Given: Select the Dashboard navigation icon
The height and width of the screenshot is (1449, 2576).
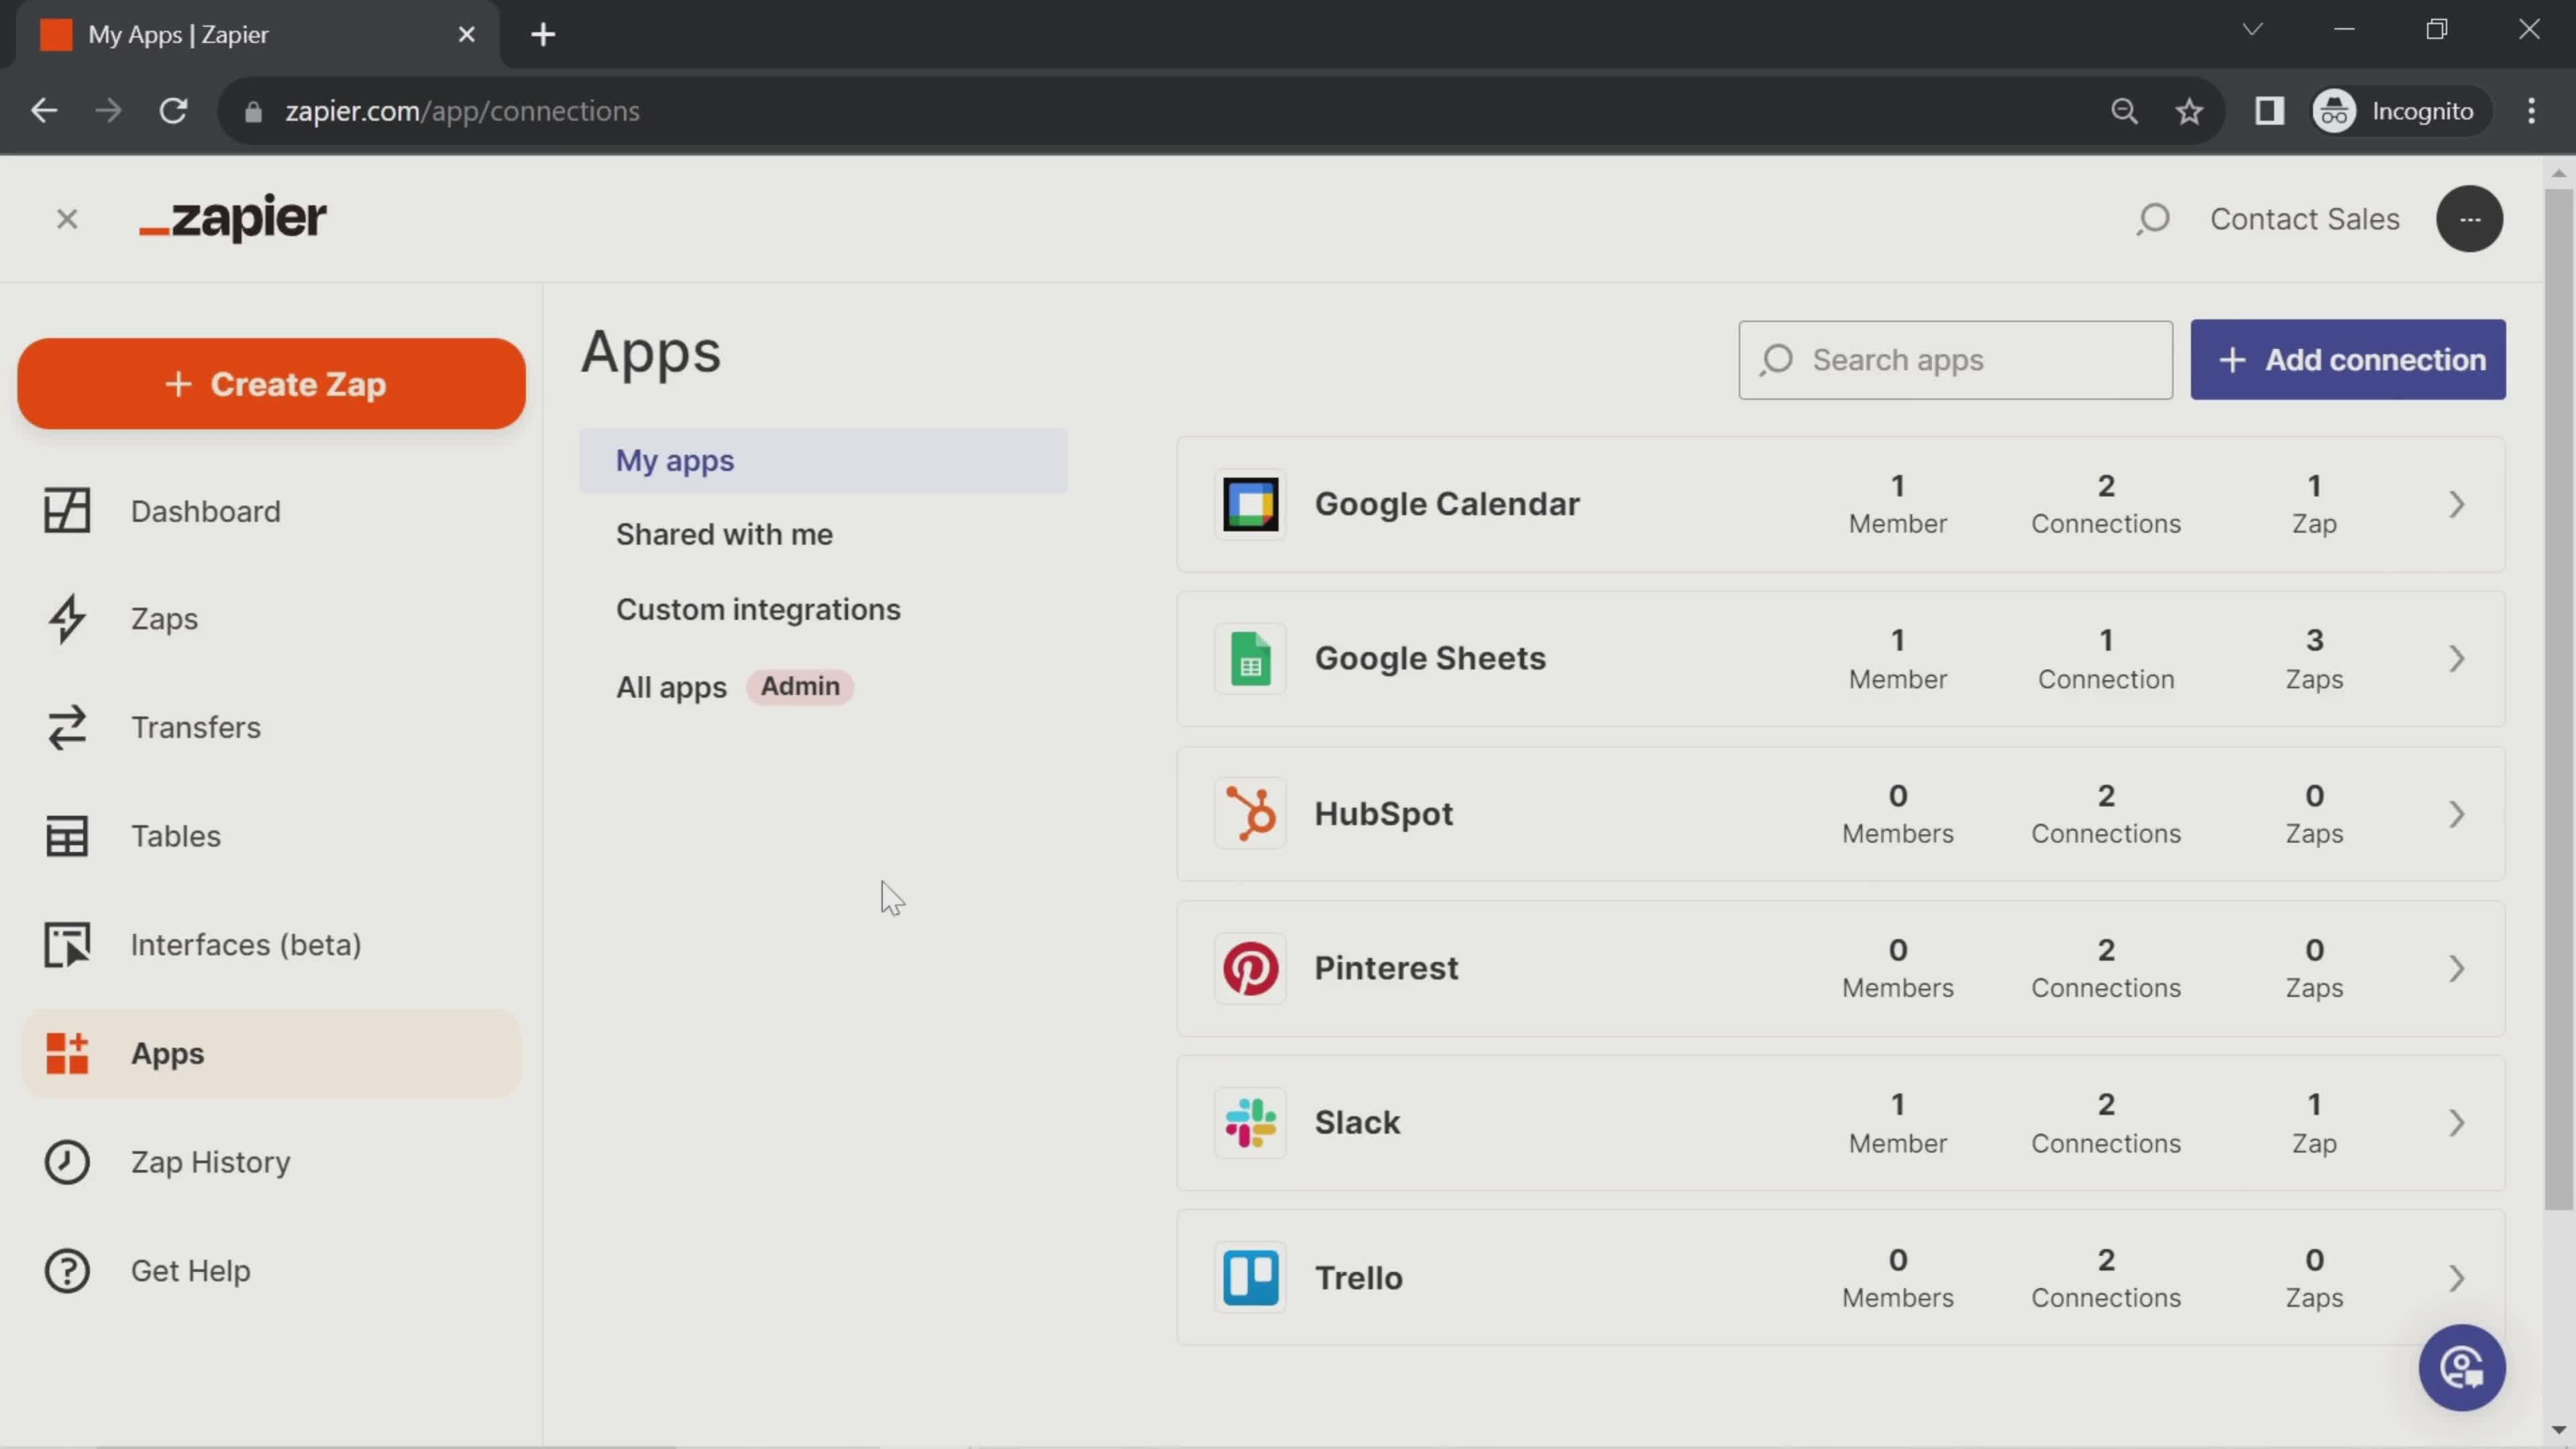Looking at the screenshot, I should pos(66,510).
